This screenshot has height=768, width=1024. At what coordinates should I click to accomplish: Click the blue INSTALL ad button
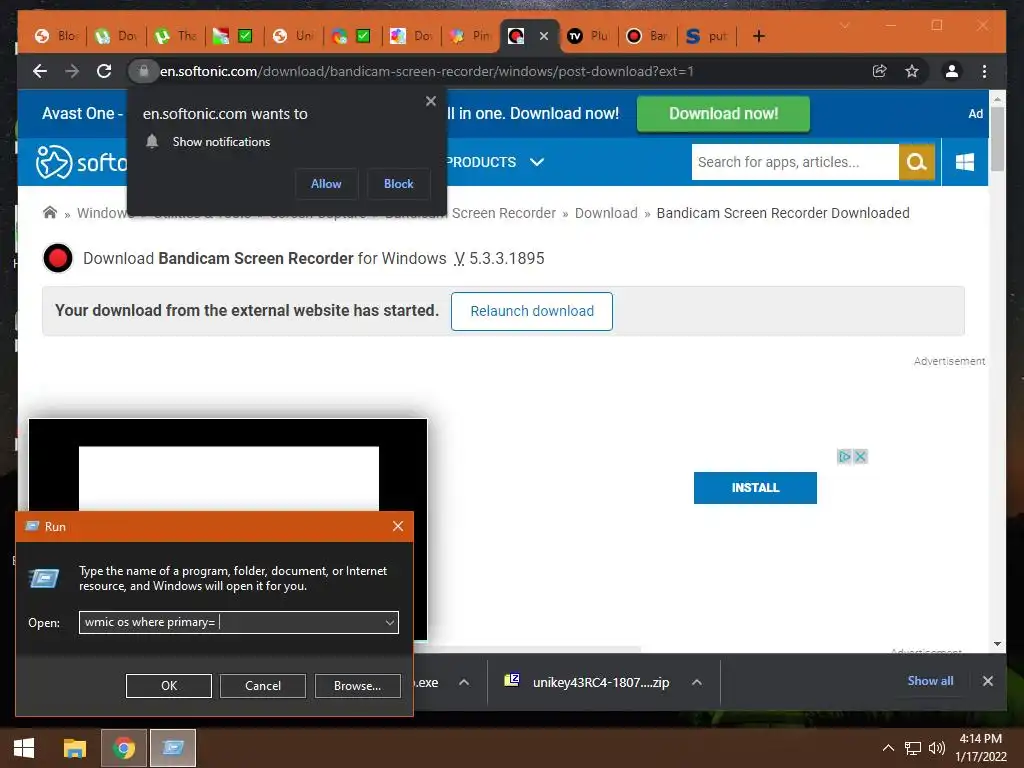(x=755, y=488)
